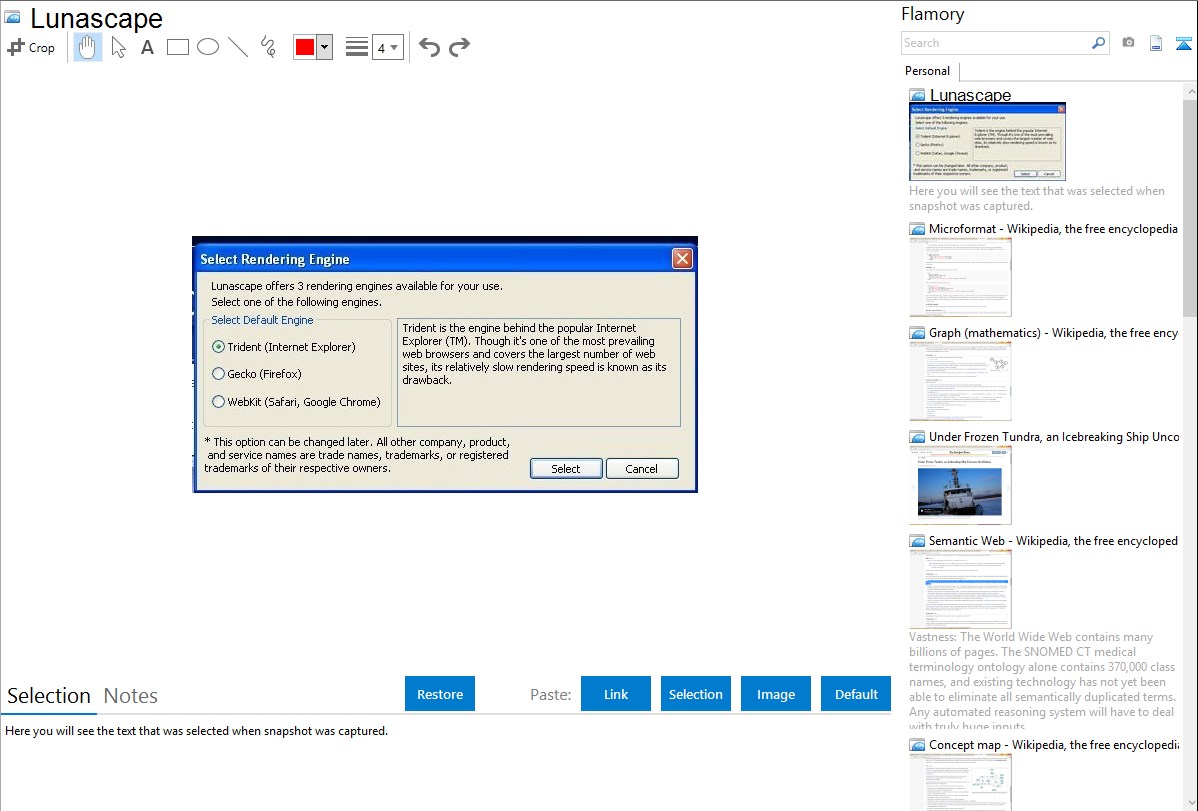Click the icon beside Semantic Web entry
1198x811 pixels.
pyautogui.click(x=917, y=541)
